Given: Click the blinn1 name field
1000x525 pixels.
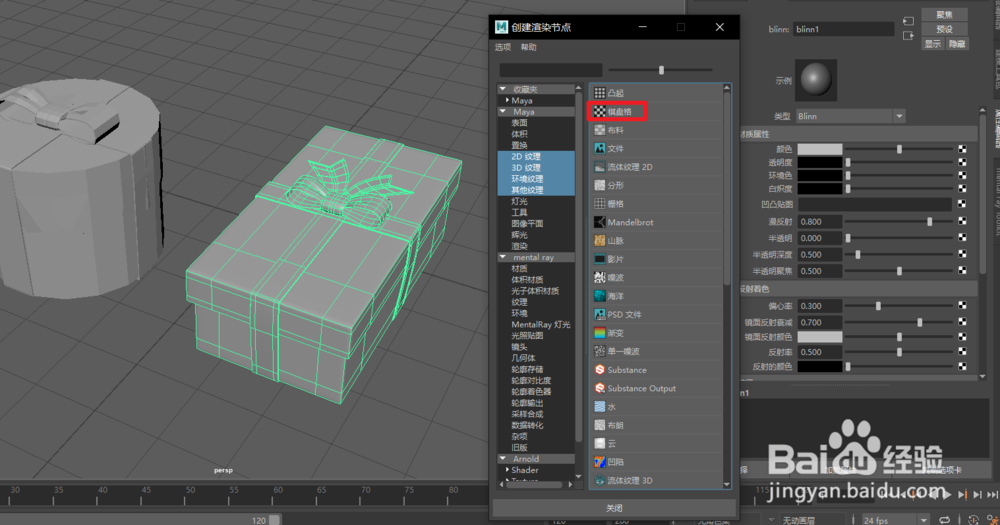Looking at the screenshot, I should [x=843, y=29].
